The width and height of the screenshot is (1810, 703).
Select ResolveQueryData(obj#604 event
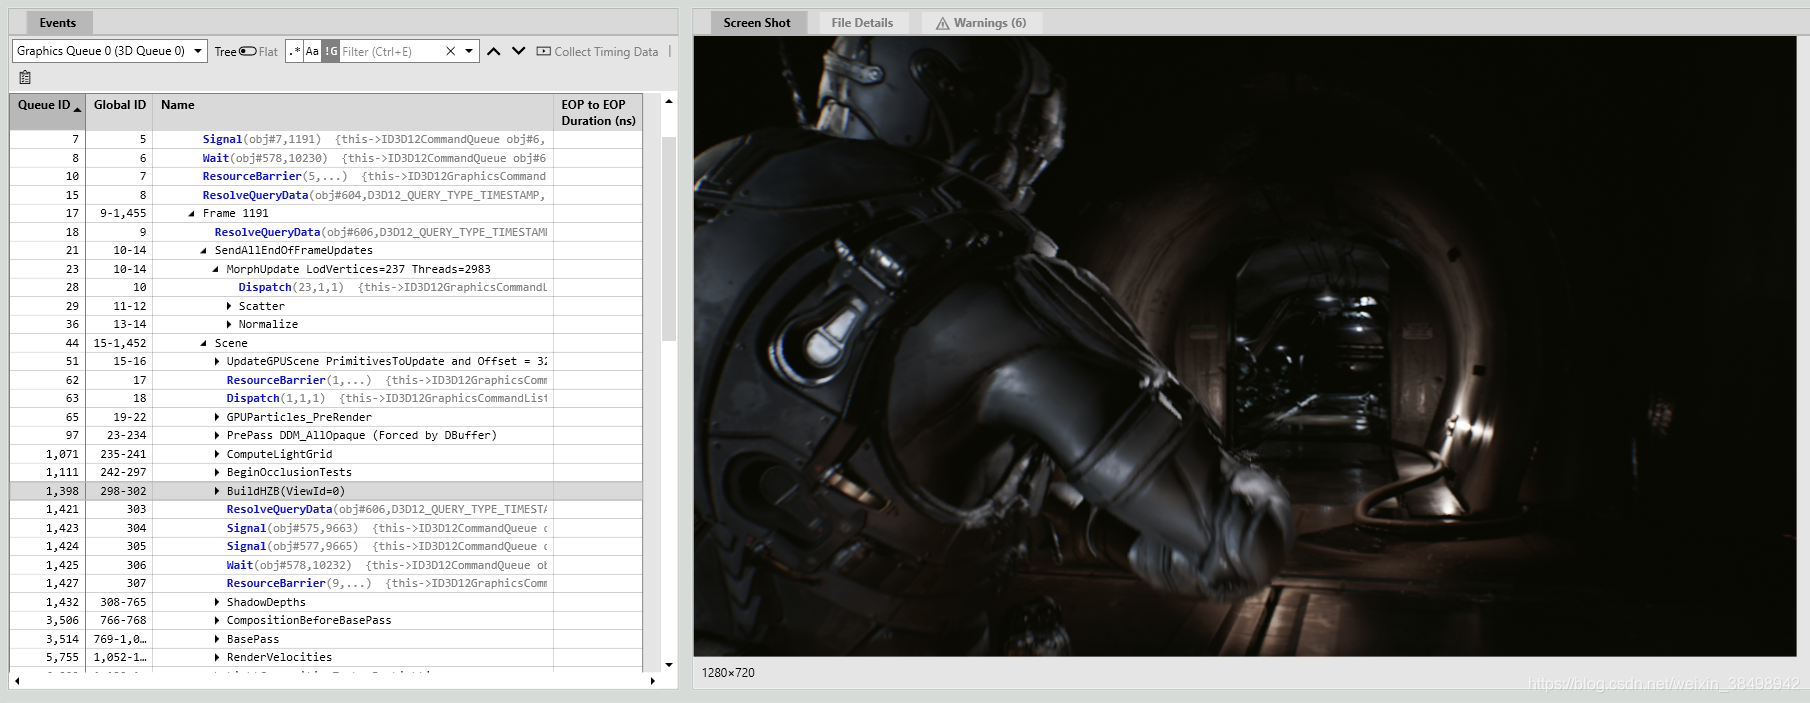pos(326,195)
